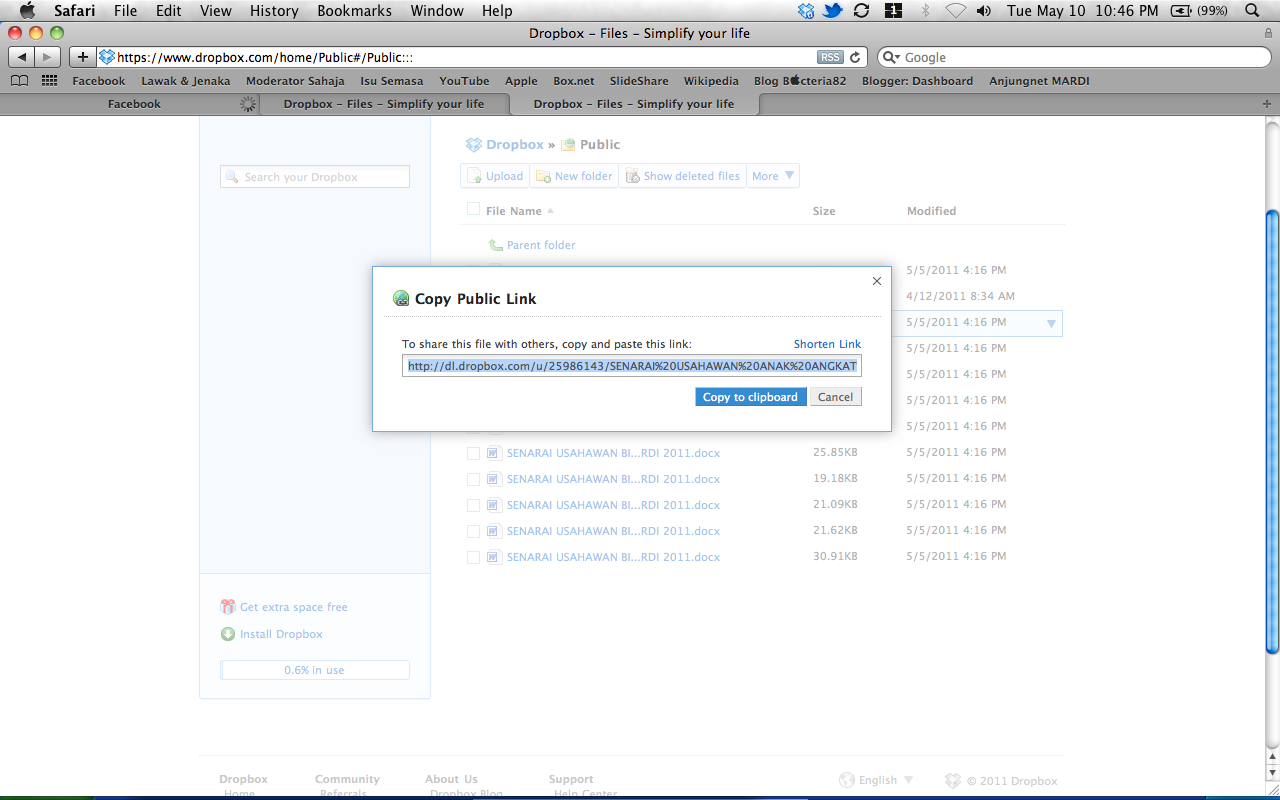Viewport: 1280px width, 800px height.
Task: Click the 0.6% in use storage bar
Action: pyautogui.click(x=314, y=670)
